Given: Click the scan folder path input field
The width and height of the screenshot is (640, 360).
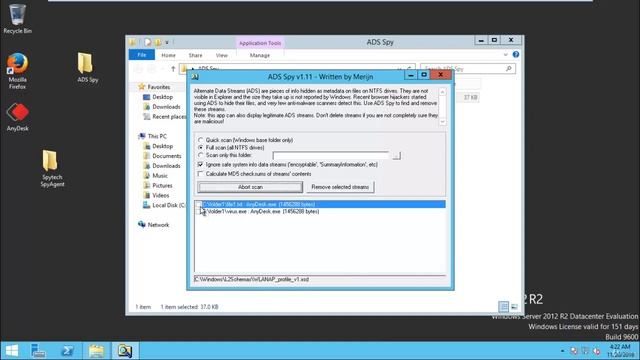Looking at the screenshot, I should (x=331, y=156).
